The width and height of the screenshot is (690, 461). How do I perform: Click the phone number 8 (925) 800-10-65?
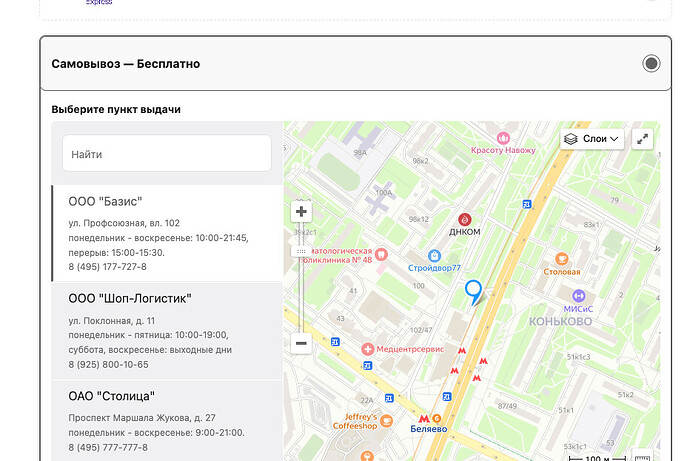(x=108, y=364)
